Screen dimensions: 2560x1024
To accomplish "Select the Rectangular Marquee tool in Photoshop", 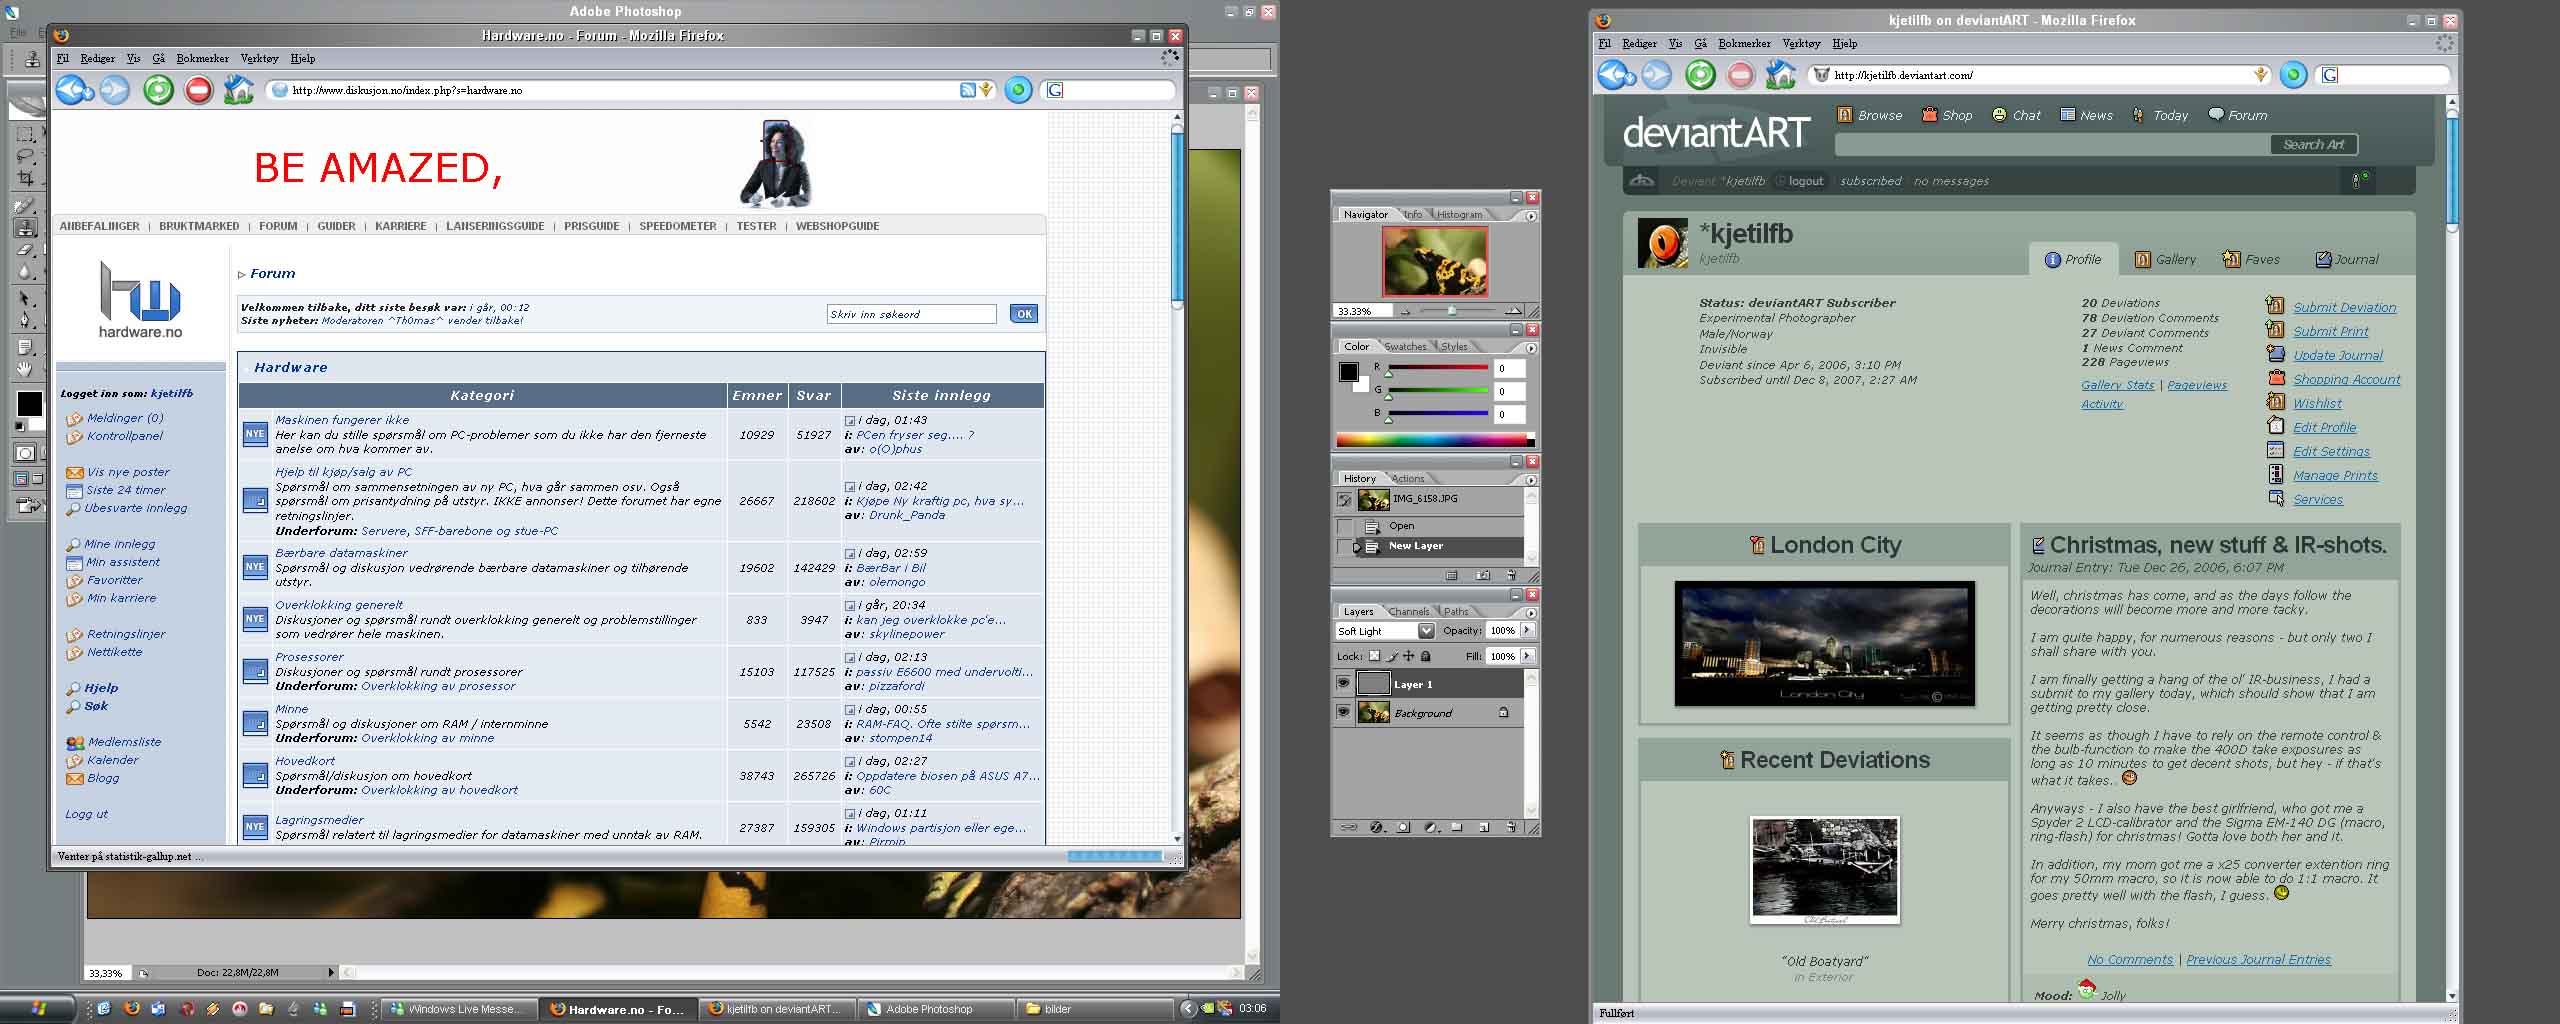I will tap(26, 134).
